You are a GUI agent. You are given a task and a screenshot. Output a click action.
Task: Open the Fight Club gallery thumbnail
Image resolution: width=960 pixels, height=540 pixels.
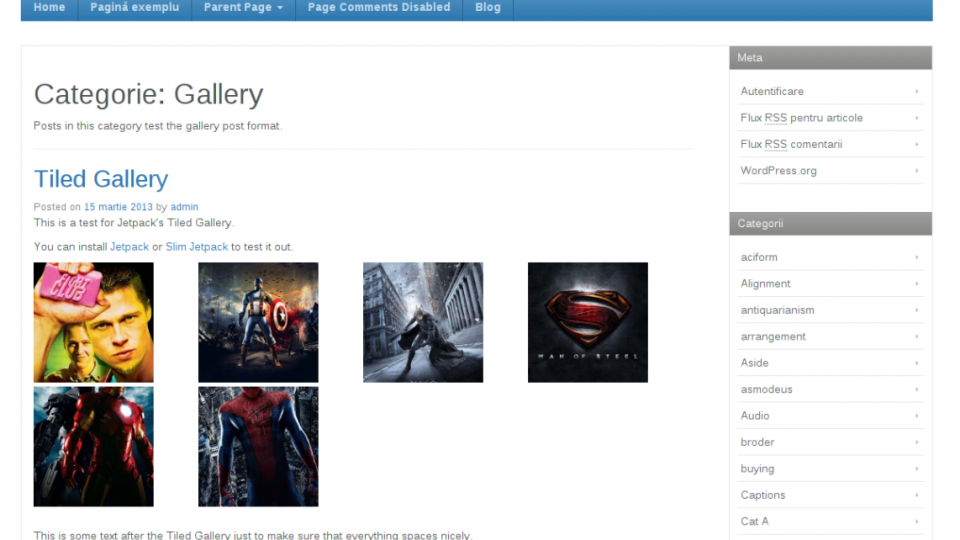(94, 323)
